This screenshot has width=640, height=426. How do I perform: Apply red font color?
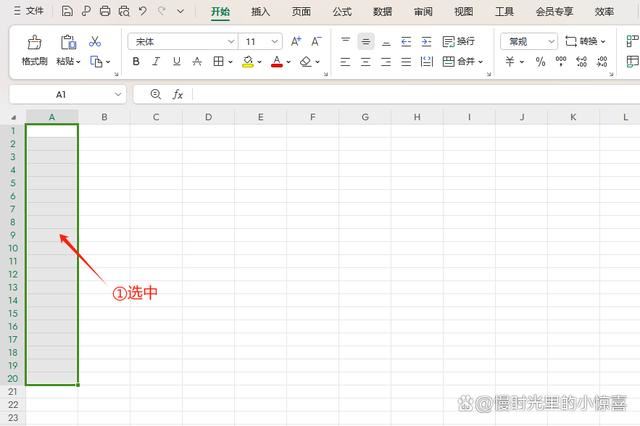(277, 62)
